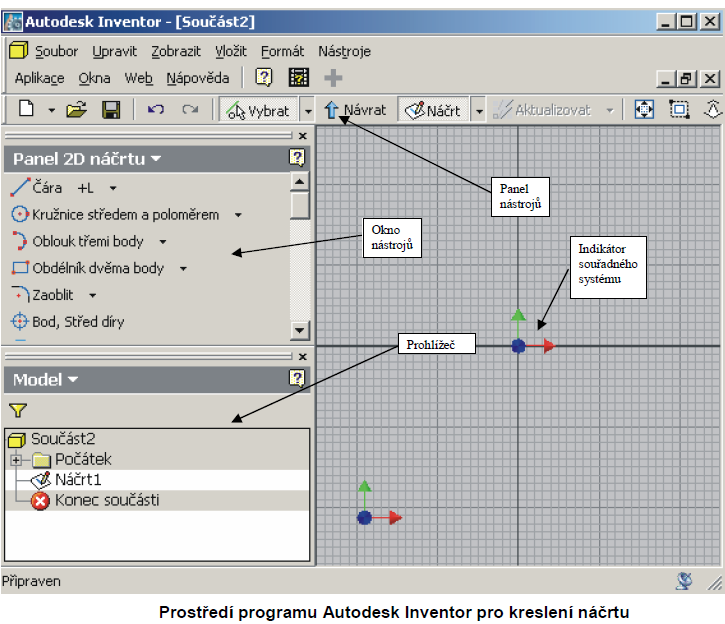Select Kružnice středem a poloměrem tool
725x624 pixels.
click(115, 214)
